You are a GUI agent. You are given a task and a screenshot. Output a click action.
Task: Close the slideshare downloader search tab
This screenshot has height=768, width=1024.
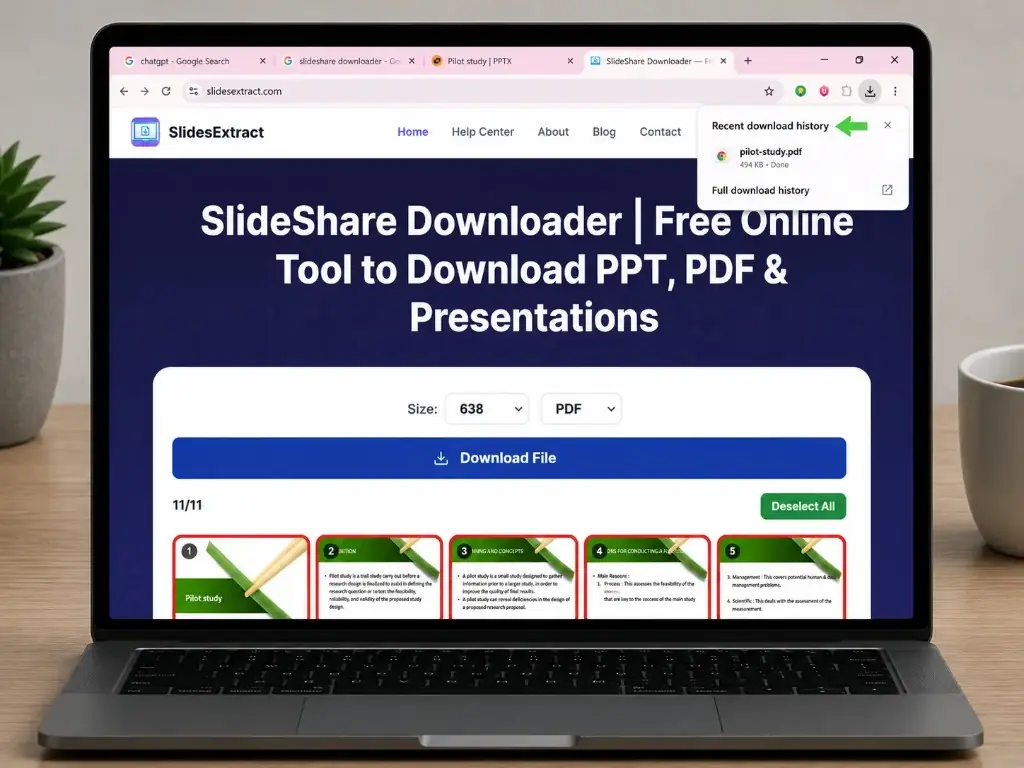(x=412, y=61)
